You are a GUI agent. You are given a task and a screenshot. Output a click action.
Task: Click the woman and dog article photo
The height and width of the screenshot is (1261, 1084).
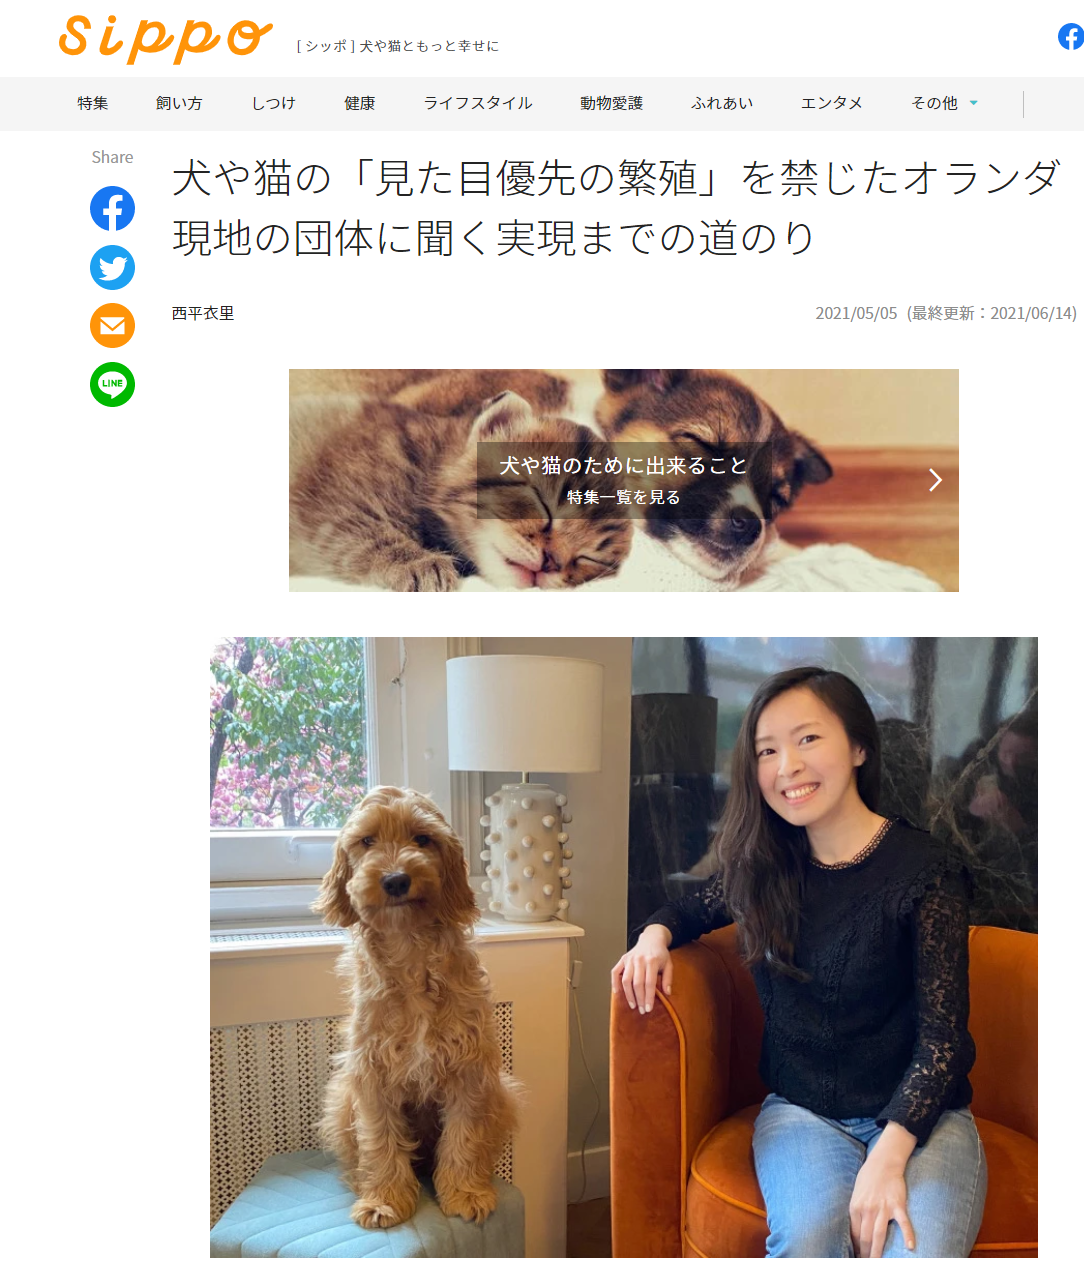click(x=624, y=947)
